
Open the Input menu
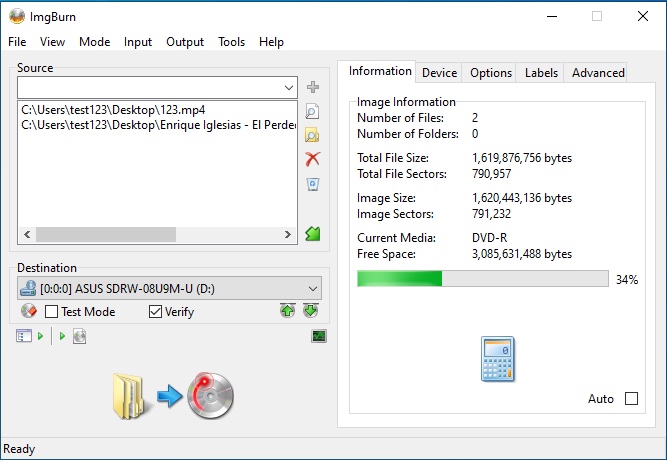tap(138, 42)
